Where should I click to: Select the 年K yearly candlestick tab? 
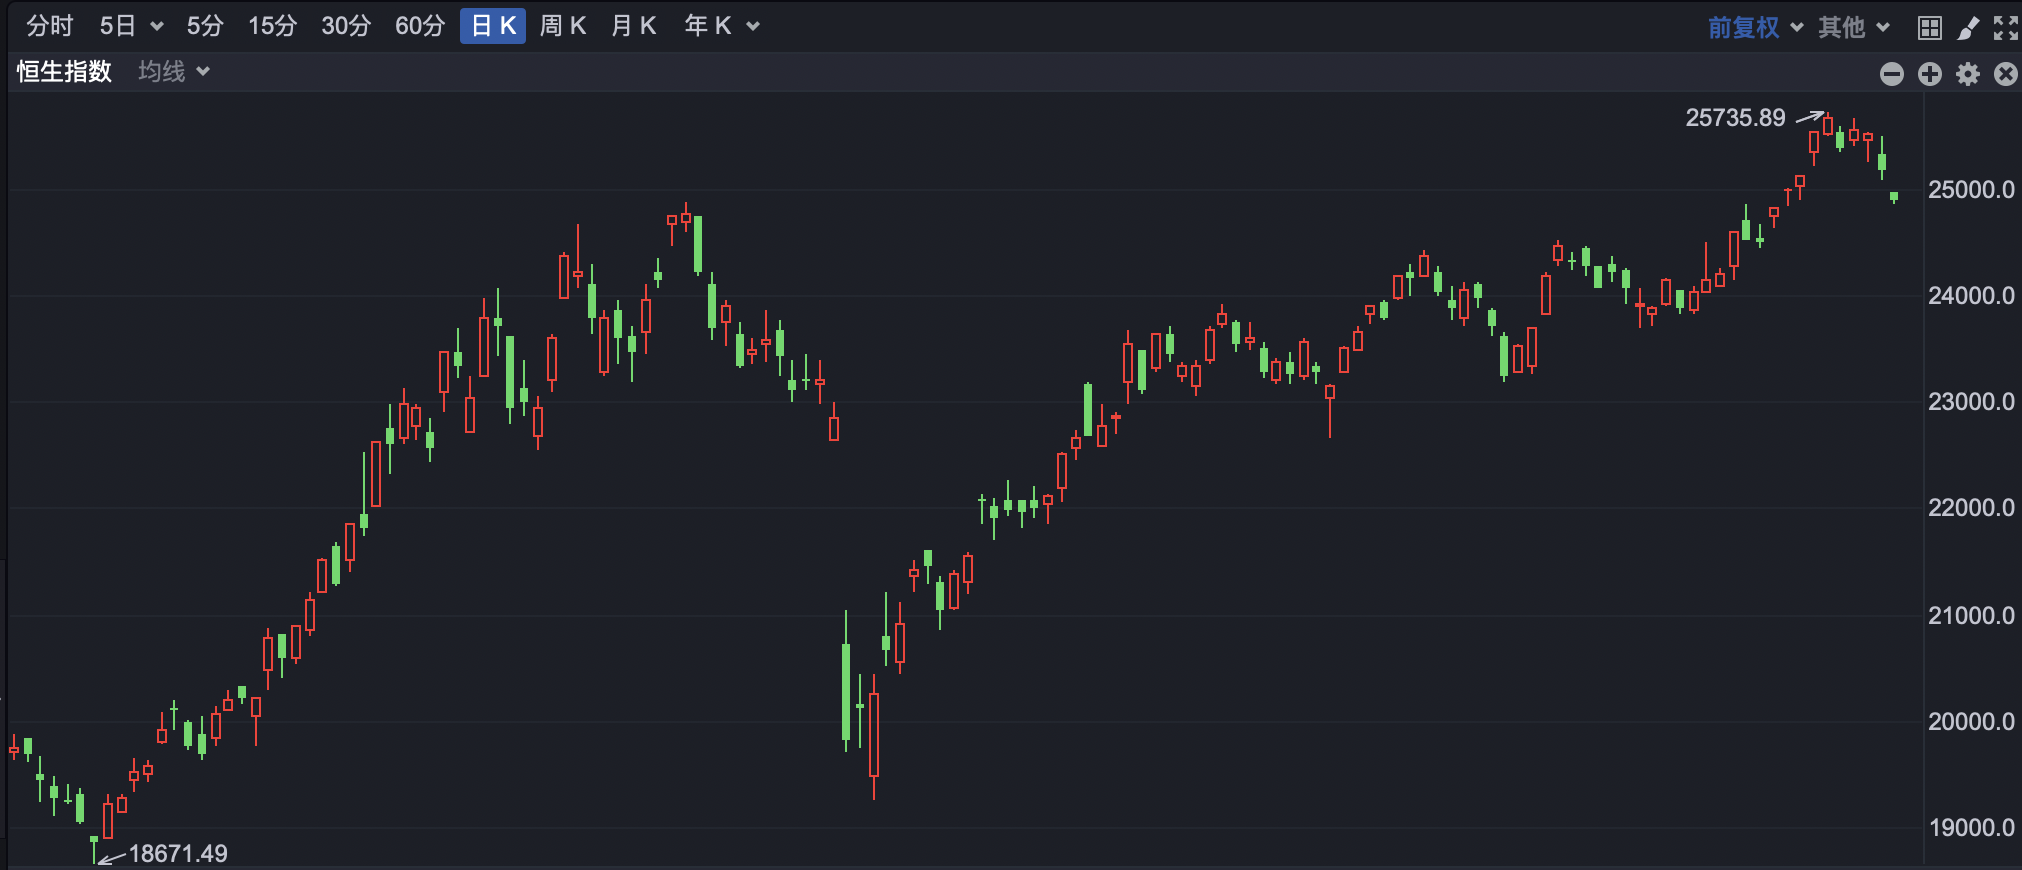click(x=708, y=26)
